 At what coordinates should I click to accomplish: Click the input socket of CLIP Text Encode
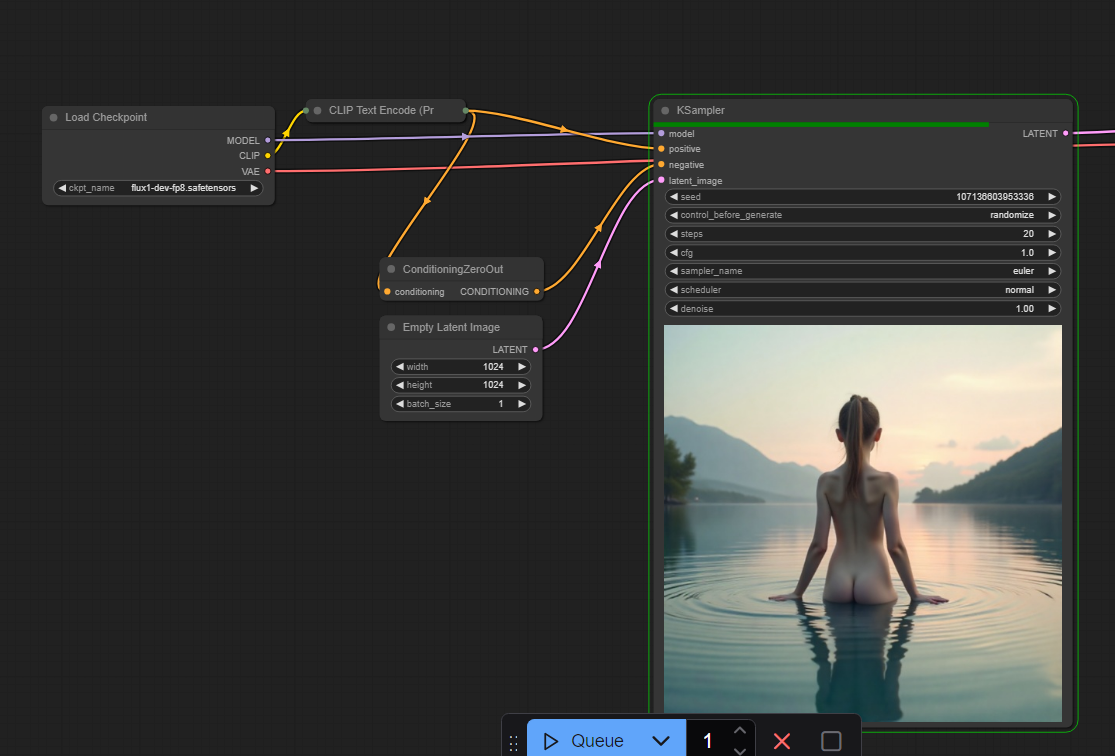click(306, 110)
